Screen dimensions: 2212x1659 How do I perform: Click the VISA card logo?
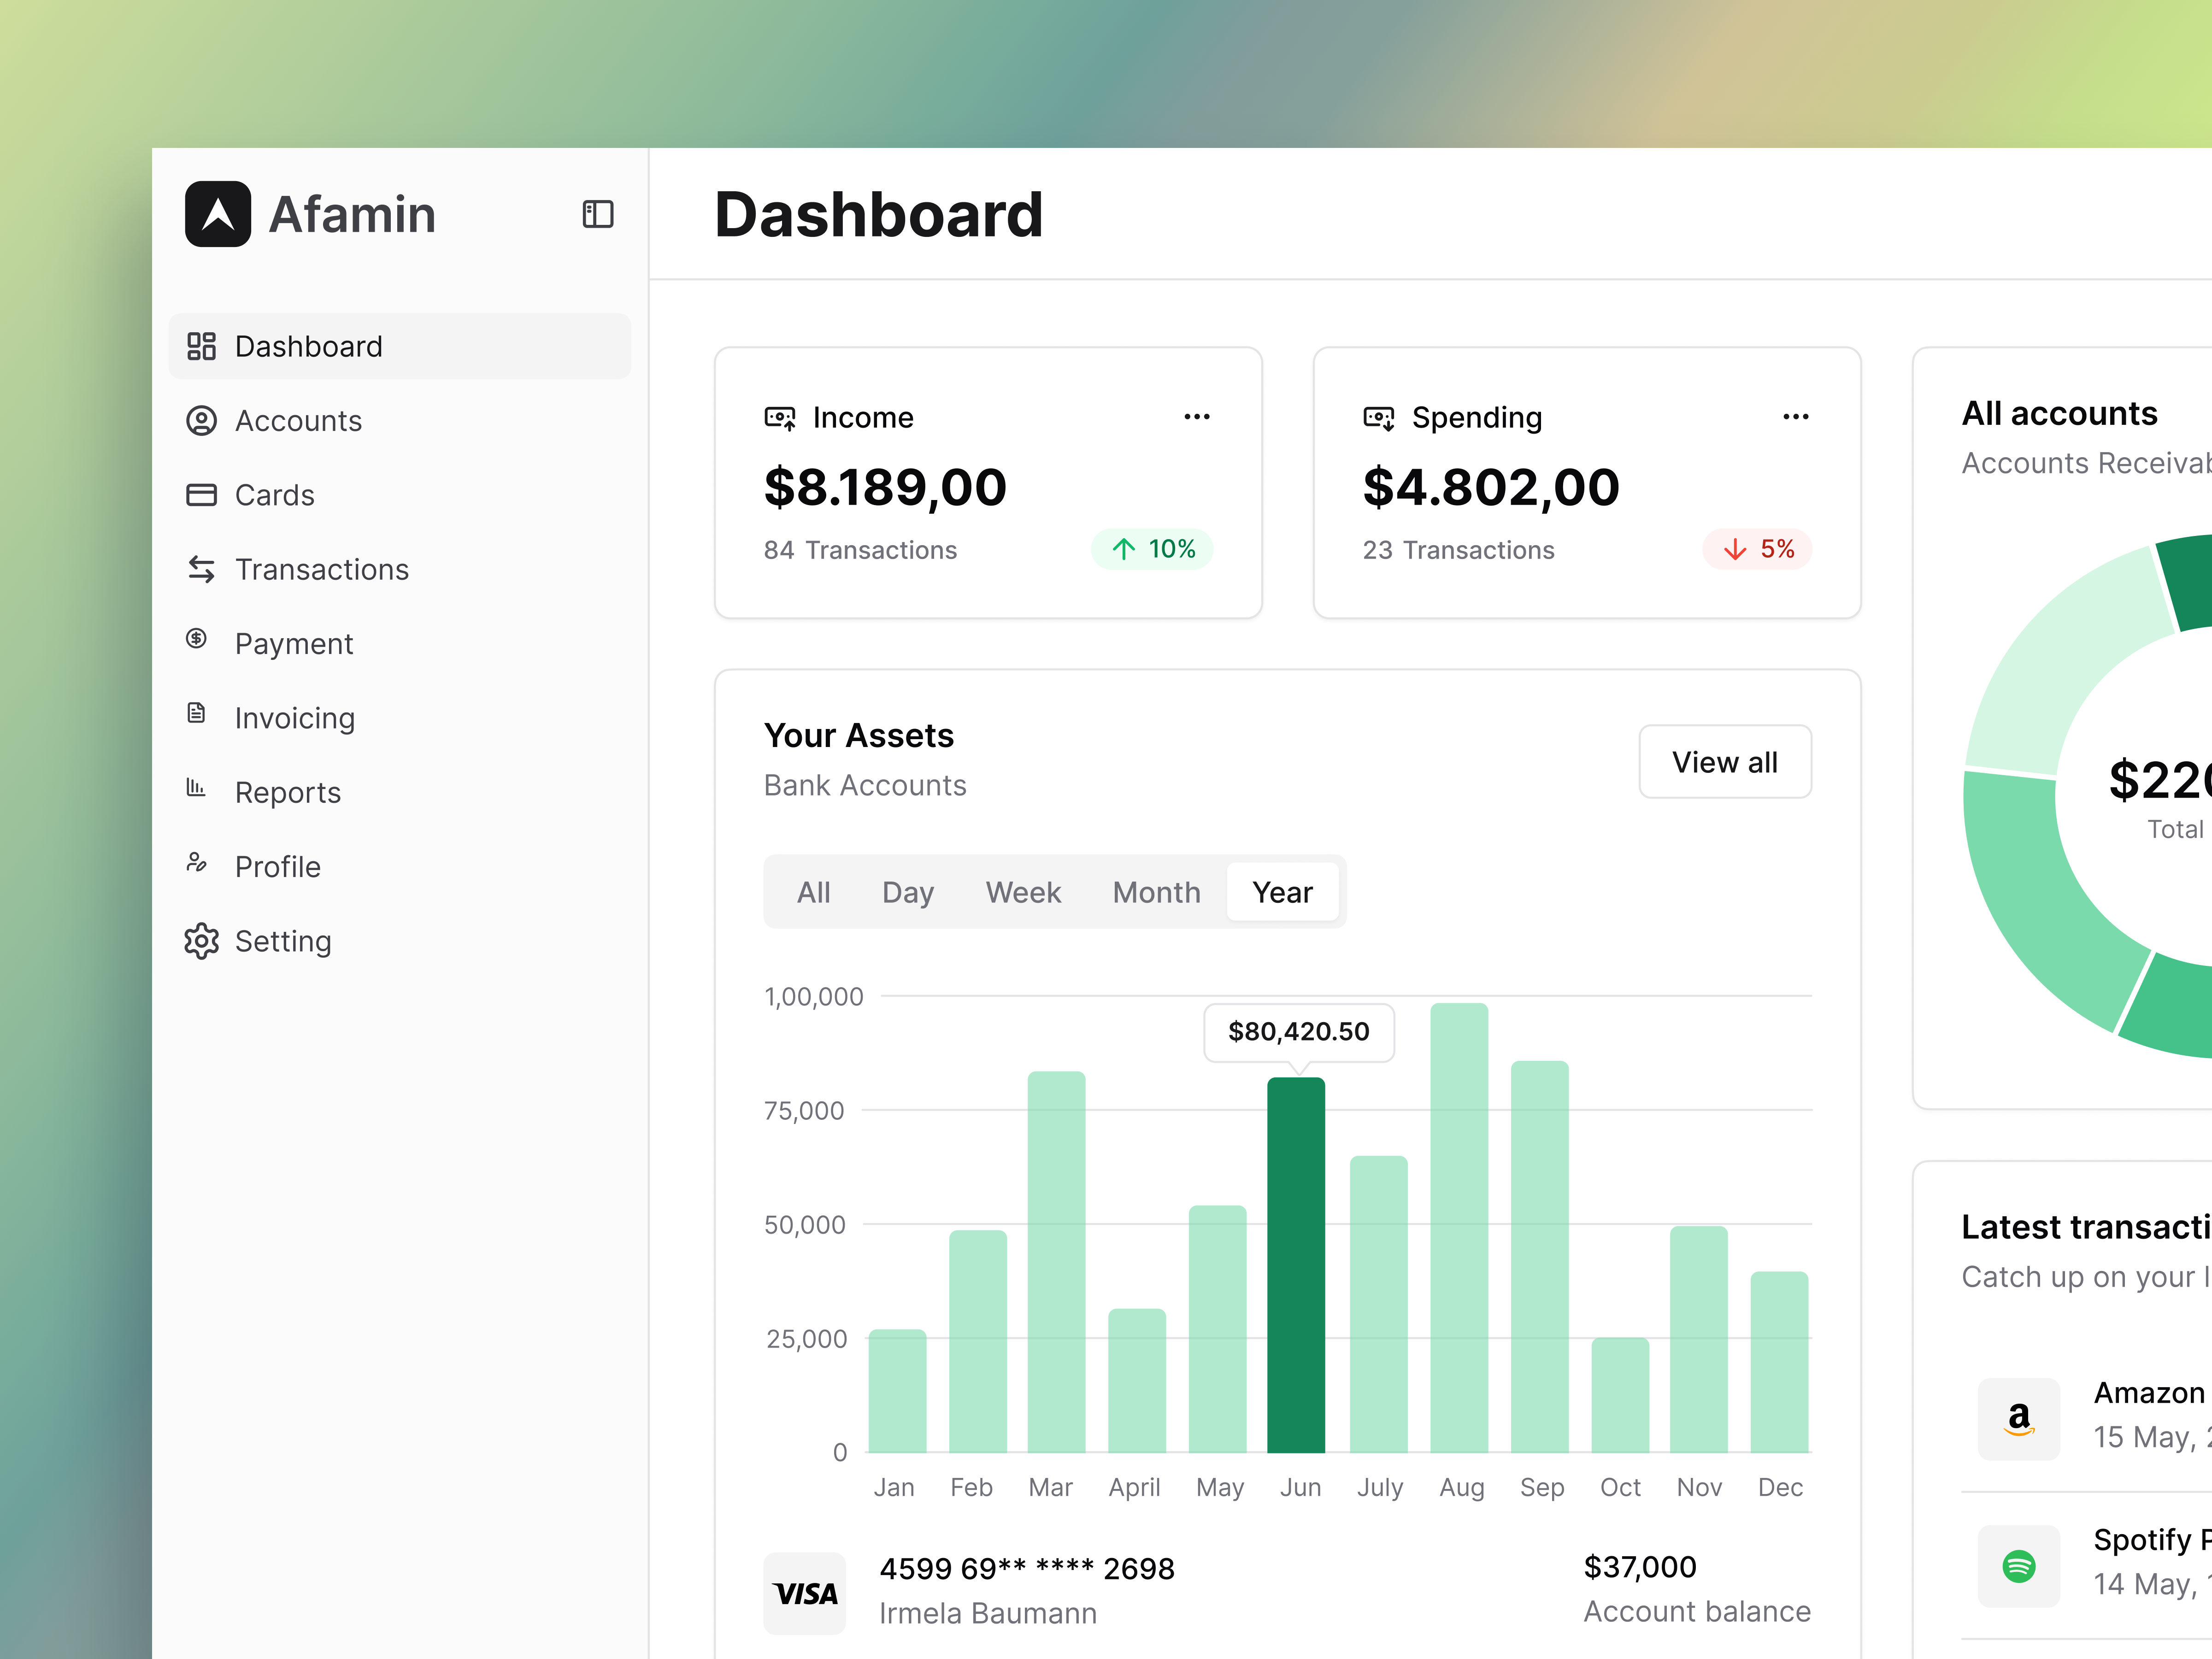point(805,1593)
